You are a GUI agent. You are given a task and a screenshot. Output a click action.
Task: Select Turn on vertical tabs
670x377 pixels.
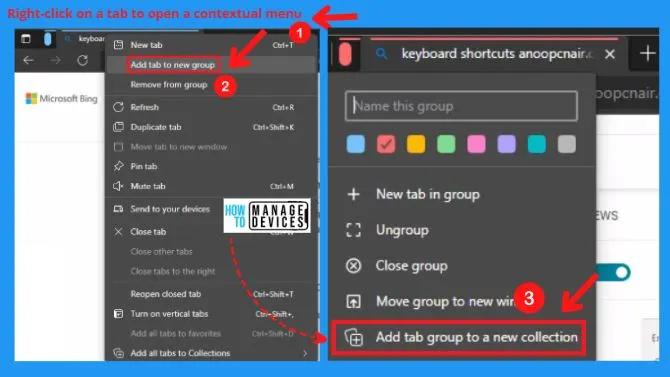pyautogui.click(x=169, y=314)
